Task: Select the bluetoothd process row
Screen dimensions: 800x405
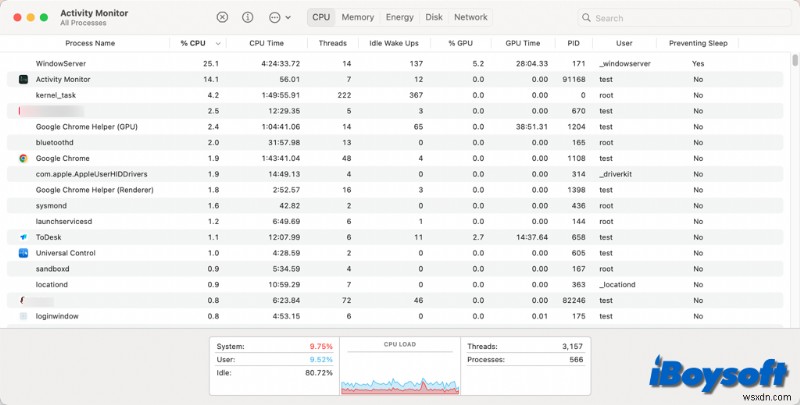Action: (x=395, y=143)
